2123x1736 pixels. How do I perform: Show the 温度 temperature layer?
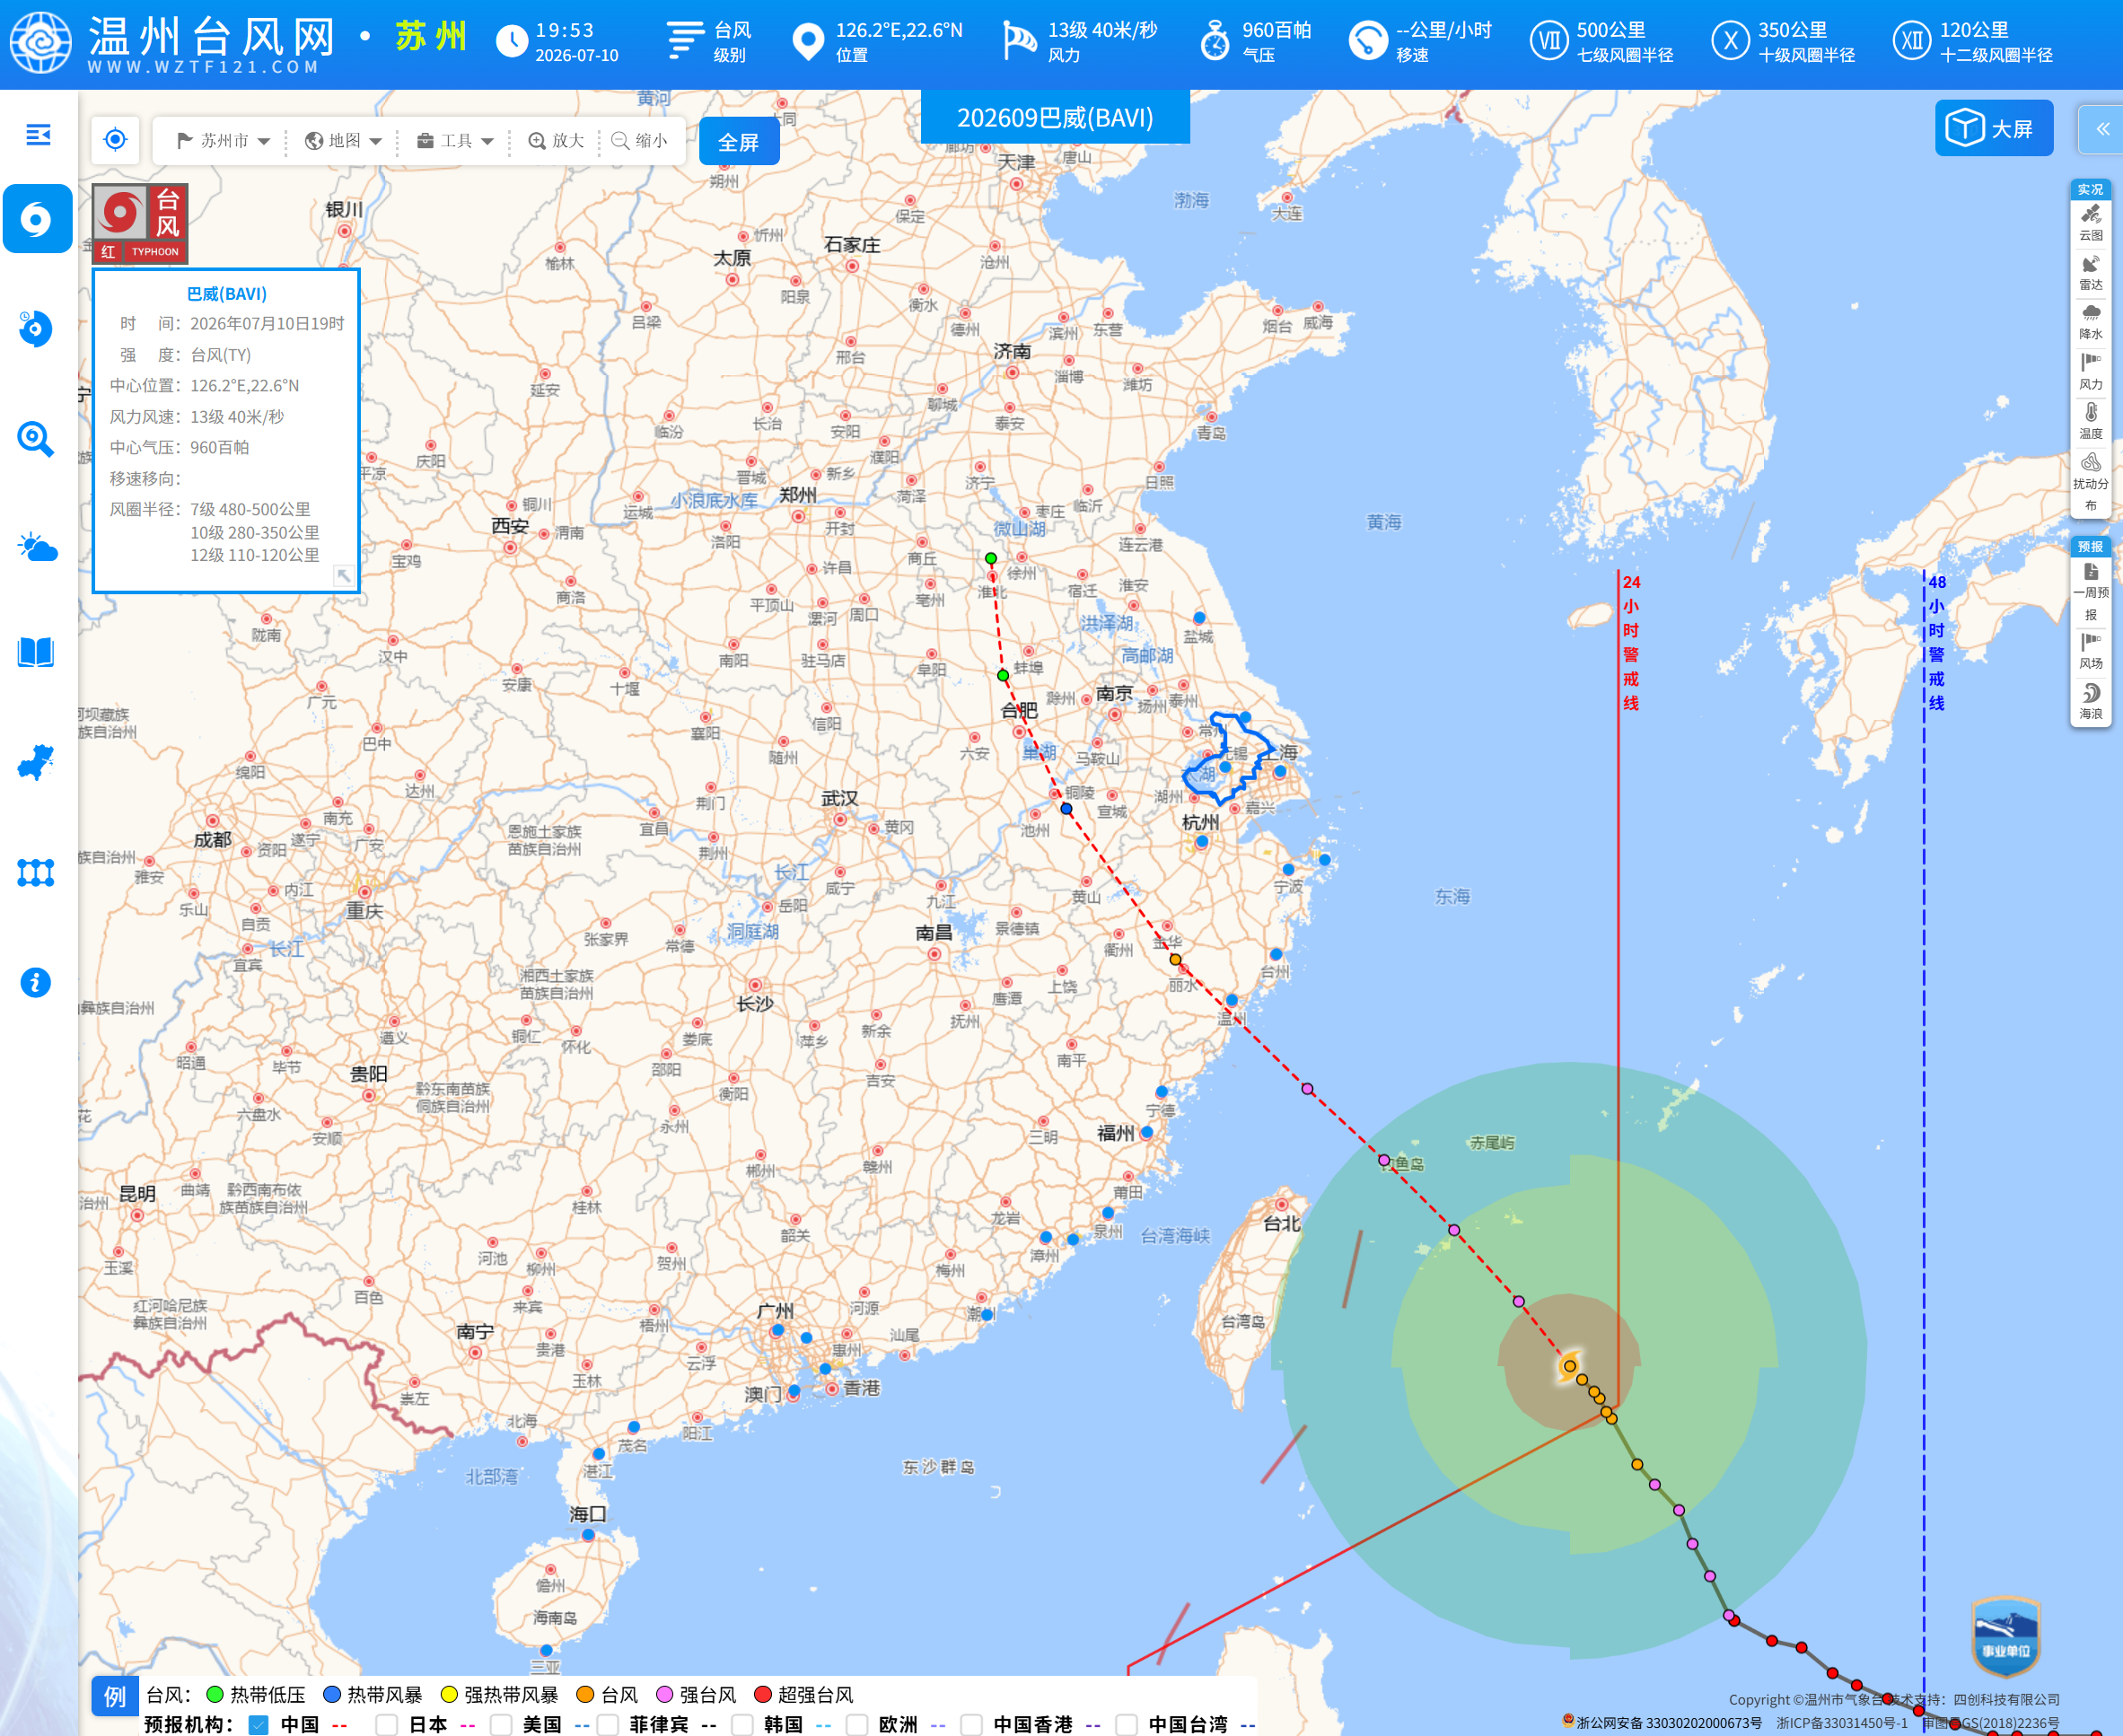(x=2090, y=421)
